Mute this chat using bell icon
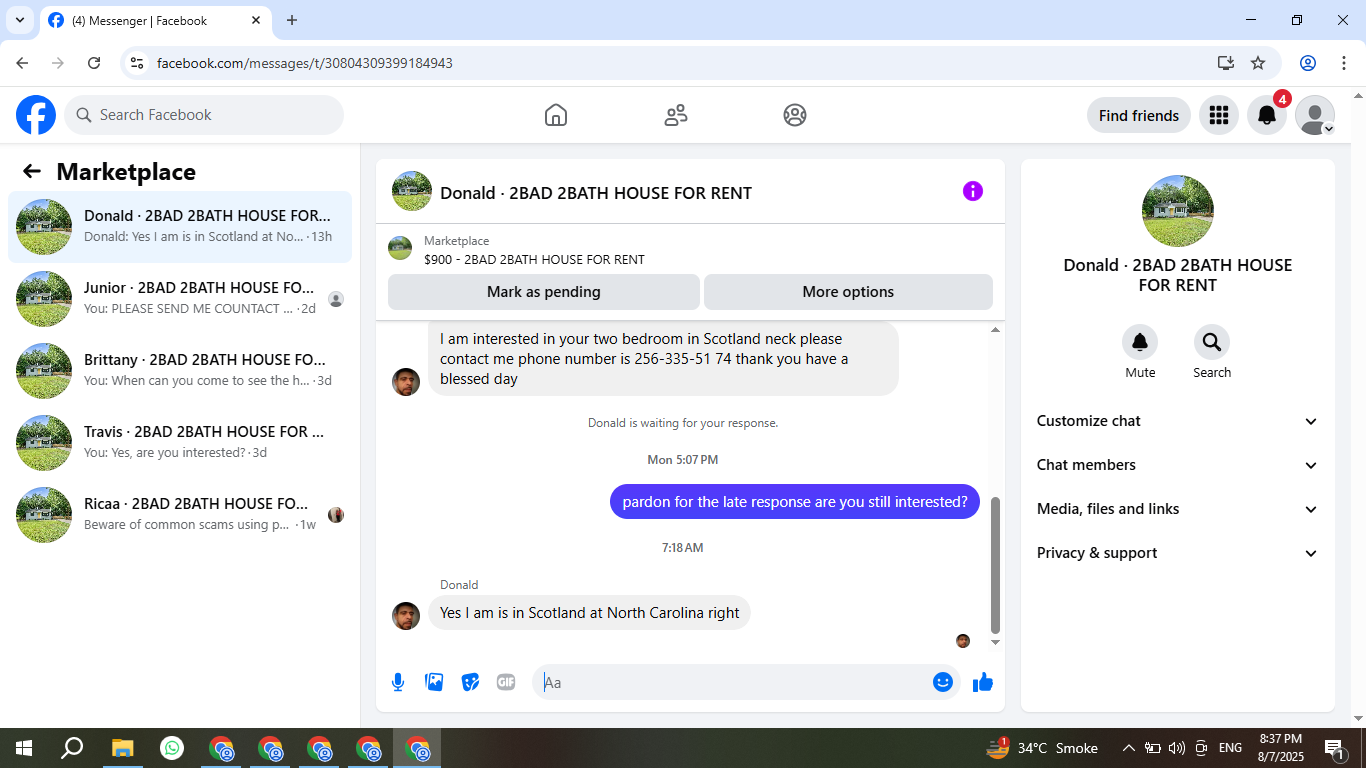This screenshot has width=1366, height=768. point(1140,342)
